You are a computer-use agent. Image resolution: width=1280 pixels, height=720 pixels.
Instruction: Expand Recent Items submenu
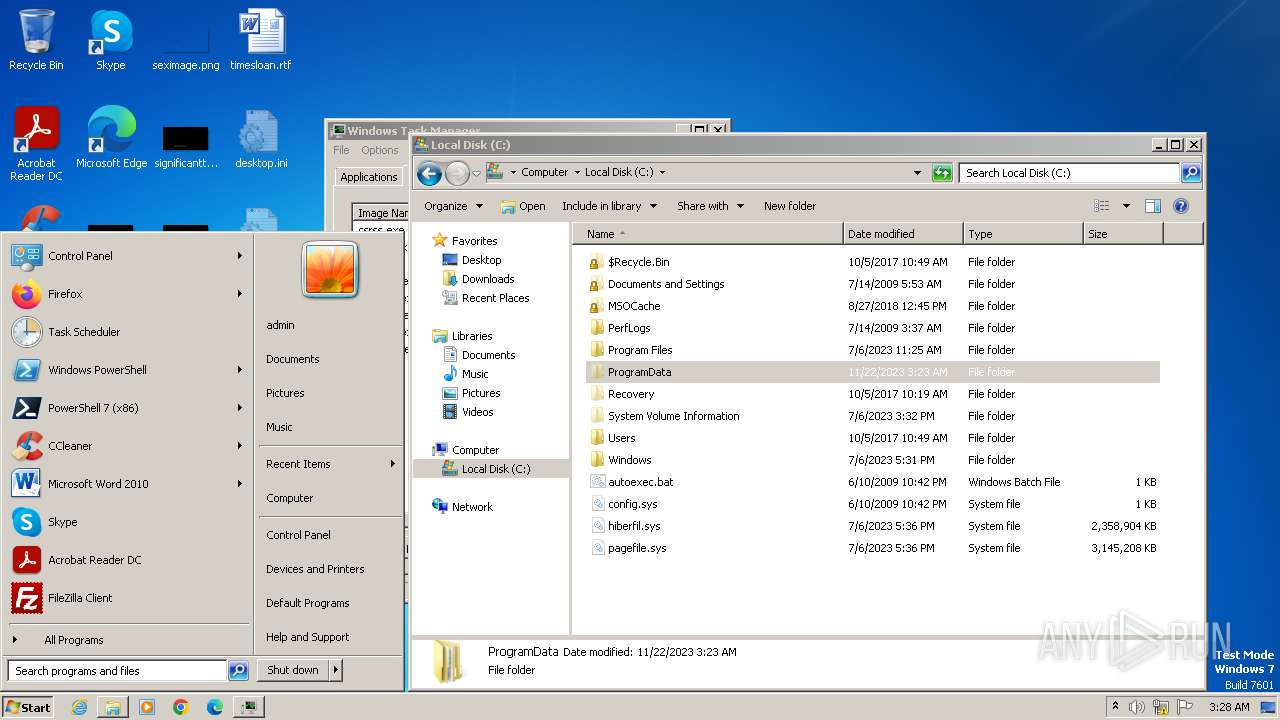click(330, 464)
